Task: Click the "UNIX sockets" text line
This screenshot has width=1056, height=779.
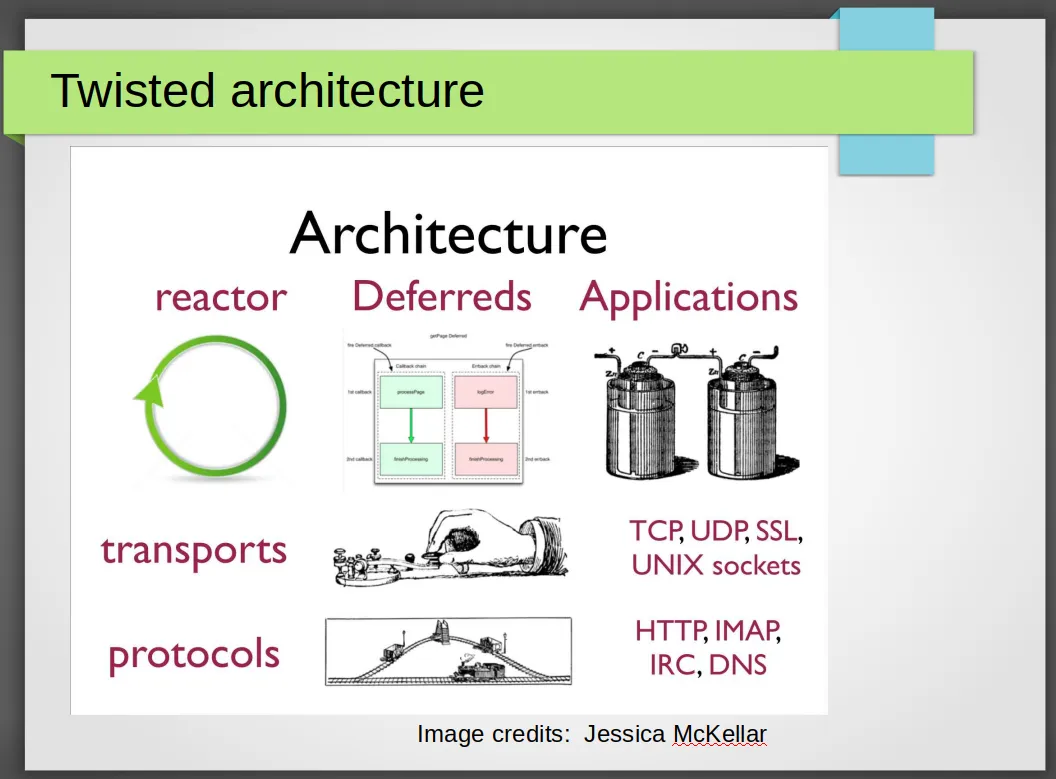Action: point(716,566)
